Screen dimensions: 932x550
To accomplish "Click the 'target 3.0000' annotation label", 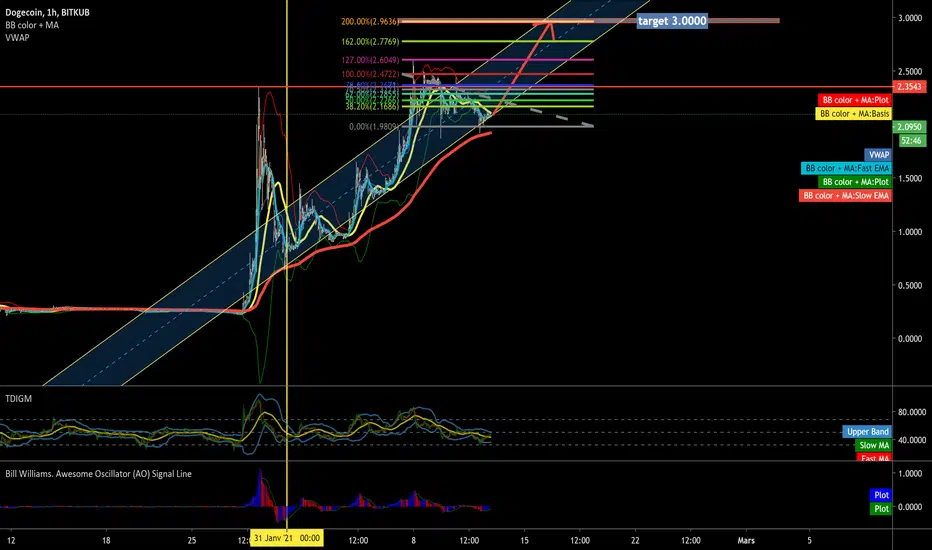I will [x=672, y=21].
